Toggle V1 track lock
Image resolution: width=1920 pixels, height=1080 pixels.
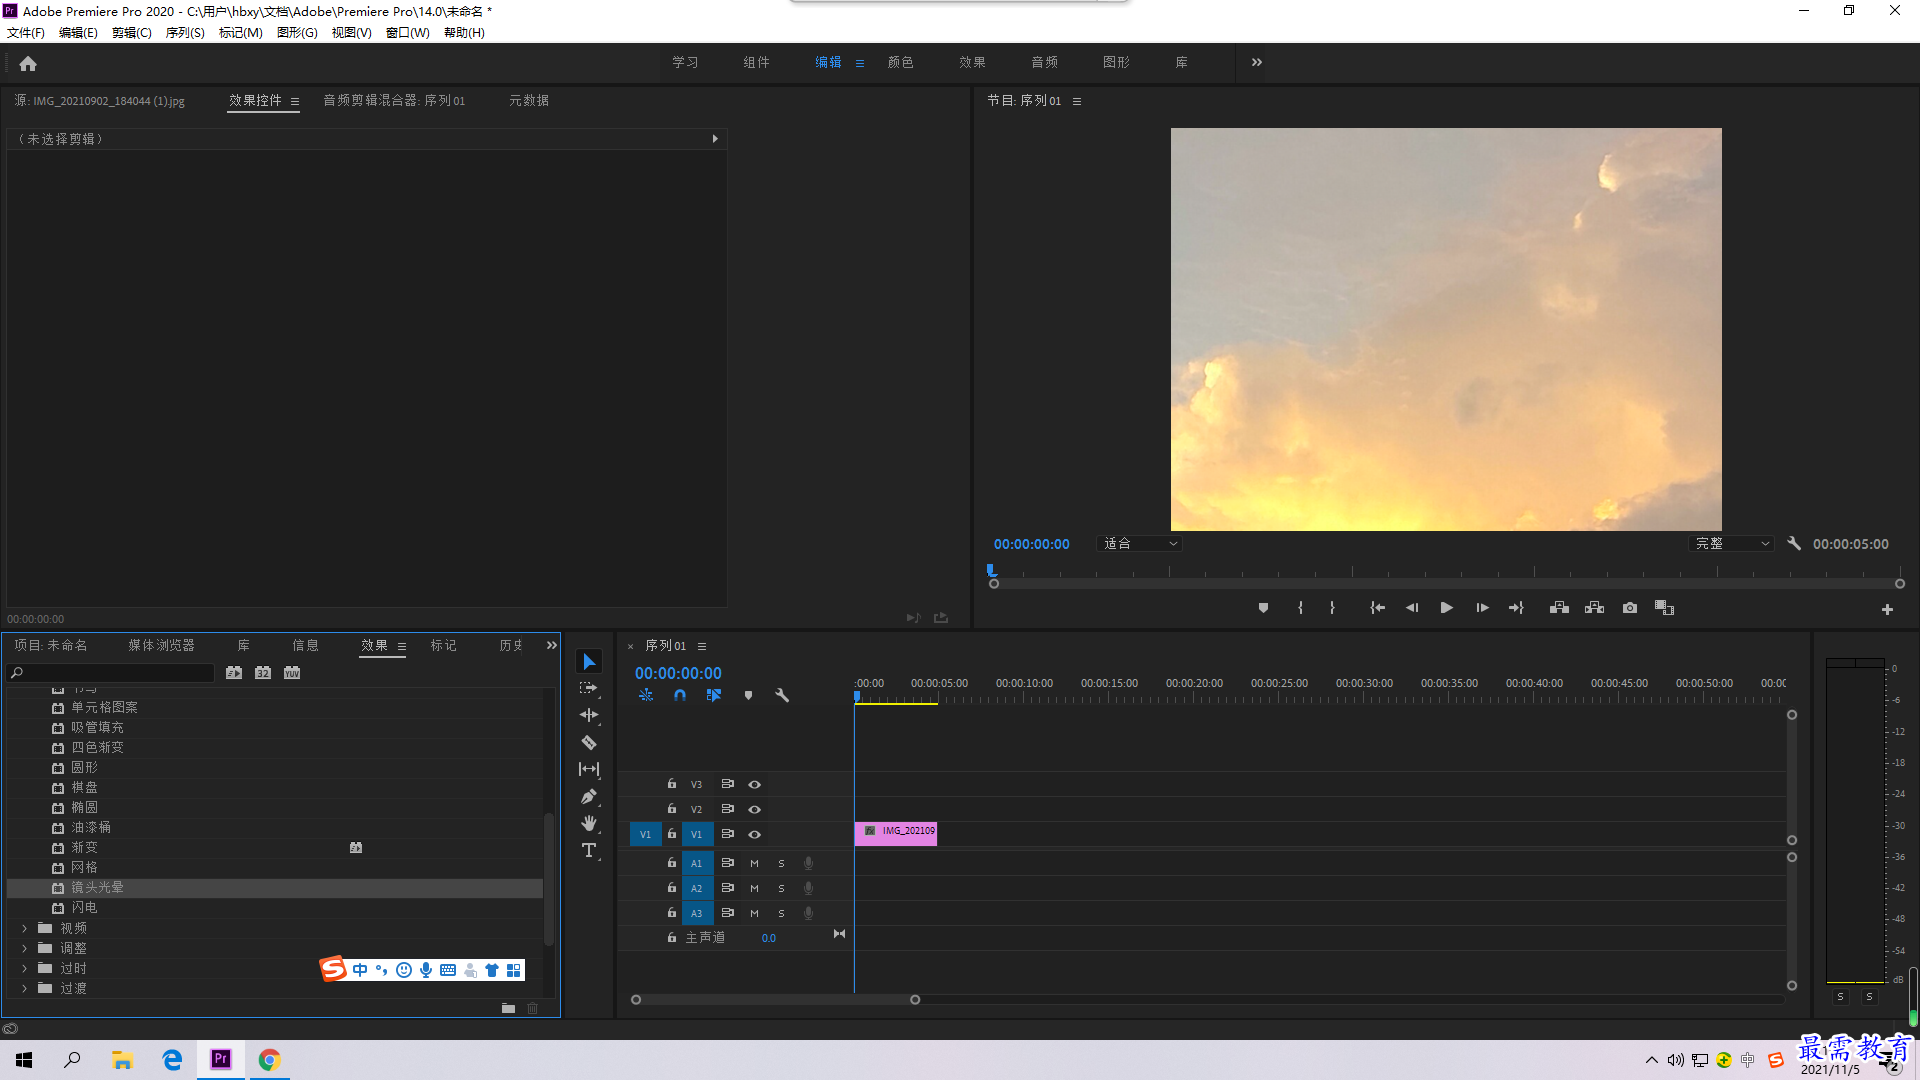click(x=672, y=834)
